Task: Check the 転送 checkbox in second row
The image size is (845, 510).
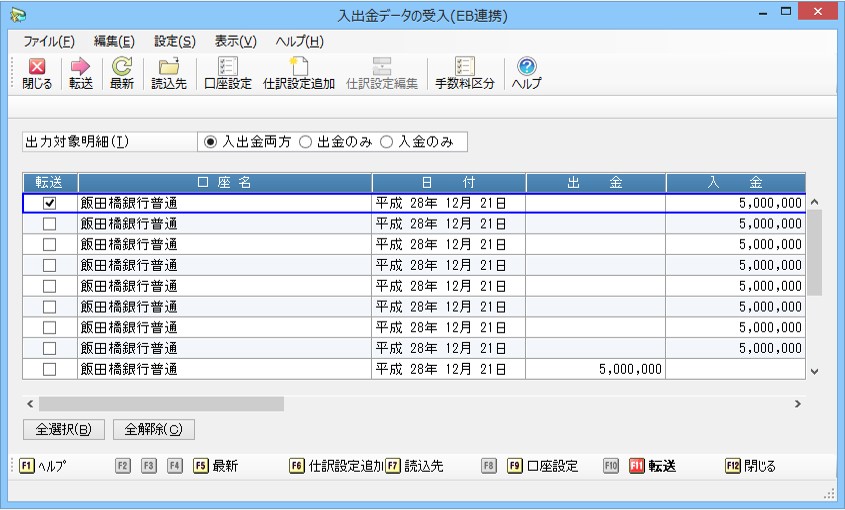Action: pyautogui.click(x=50, y=223)
